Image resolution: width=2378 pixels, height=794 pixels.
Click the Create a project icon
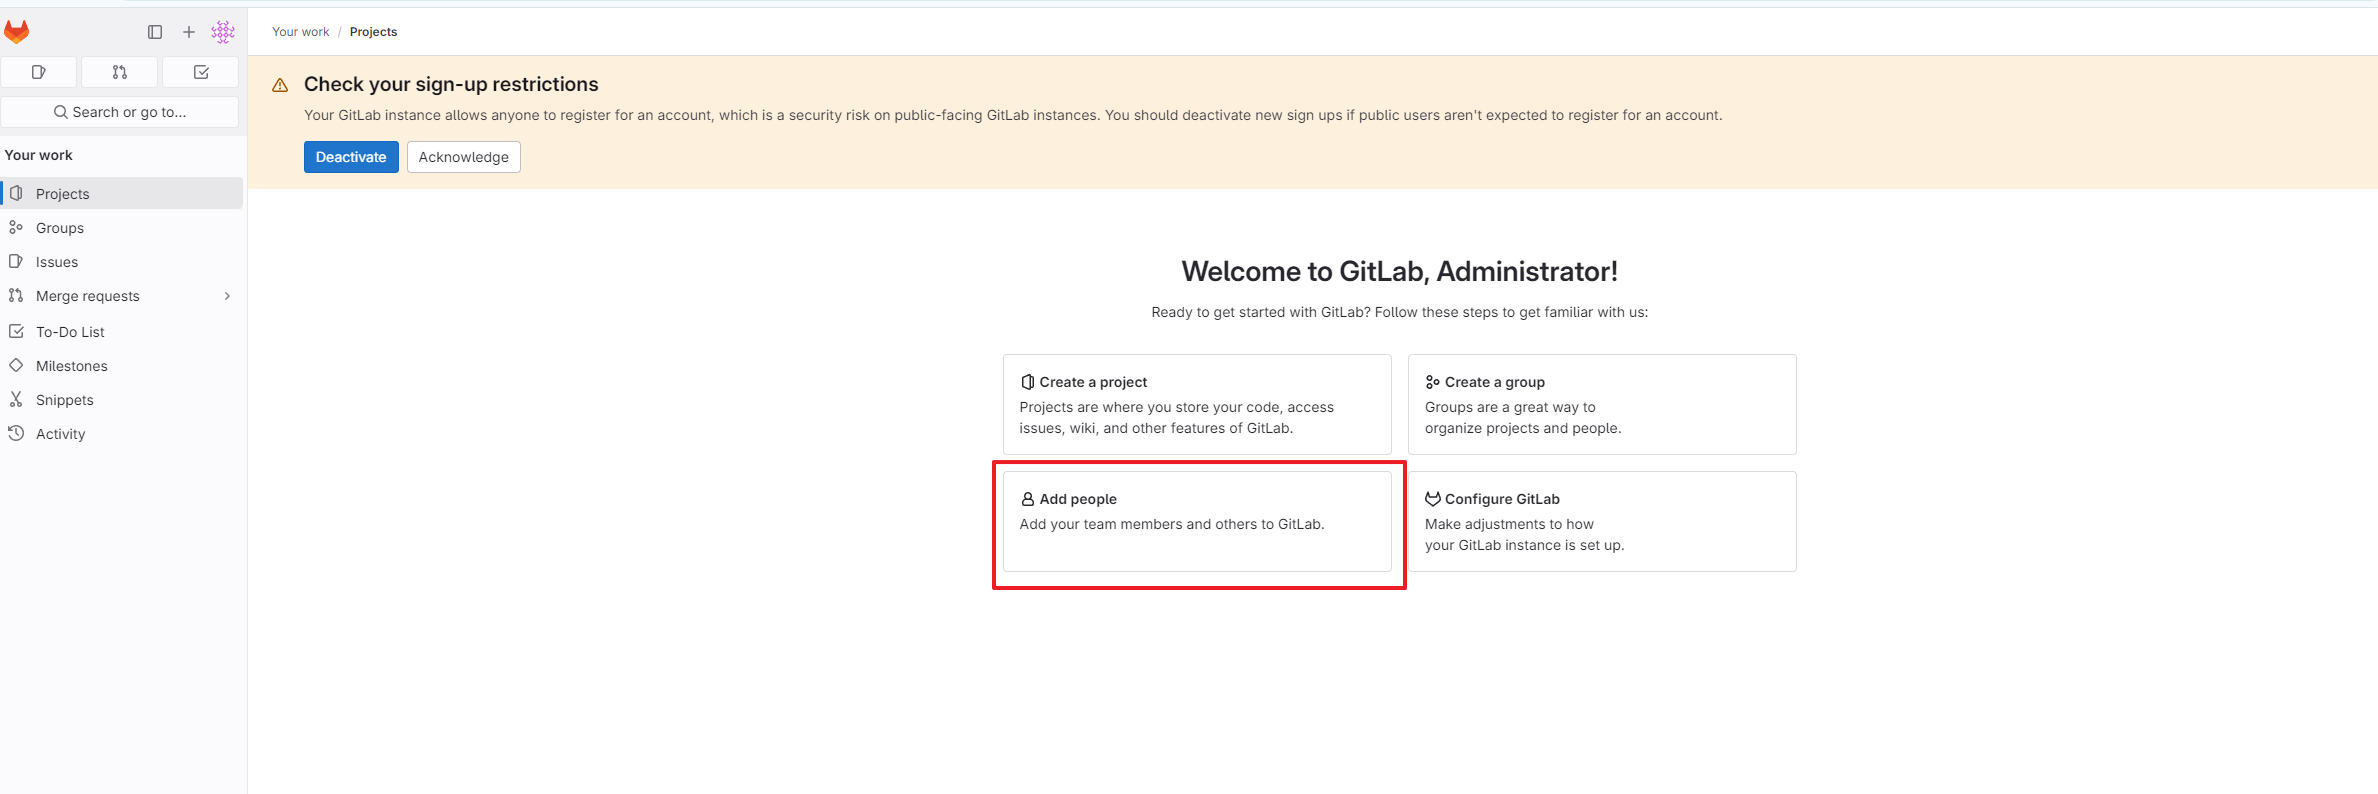coord(1027,382)
